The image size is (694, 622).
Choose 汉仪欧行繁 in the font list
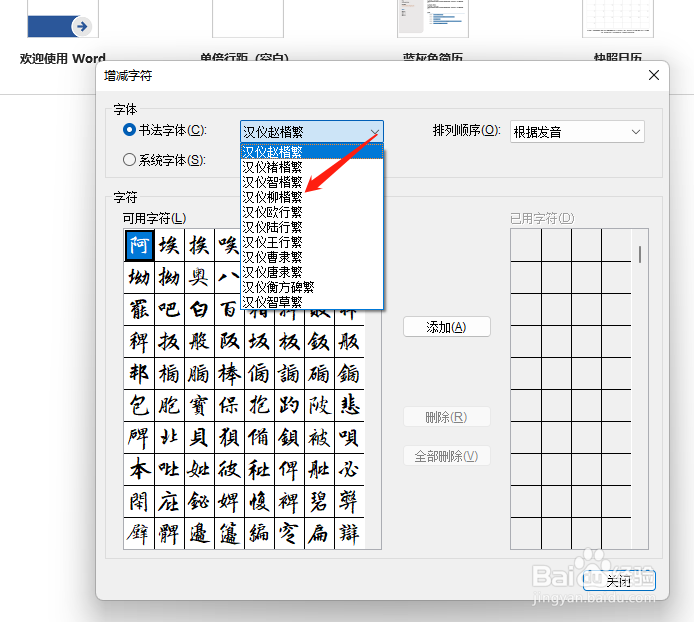coord(312,212)
